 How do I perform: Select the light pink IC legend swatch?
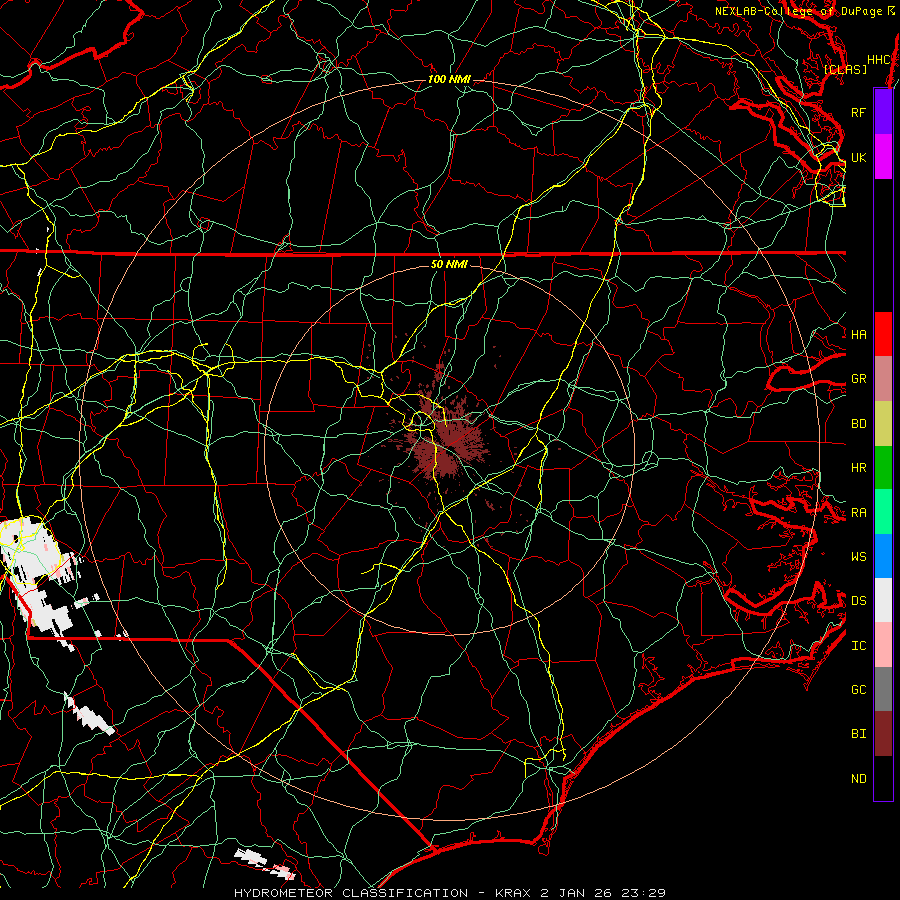(883, 645)
